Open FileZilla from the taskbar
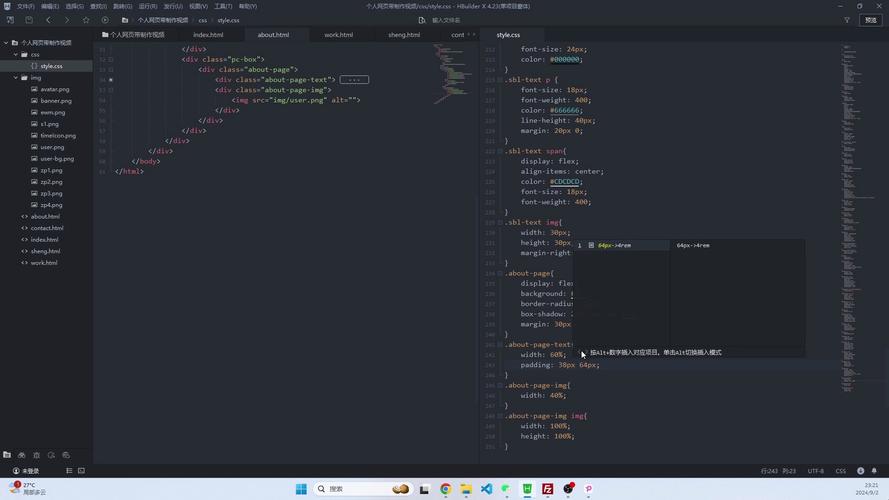 (548, 489)
